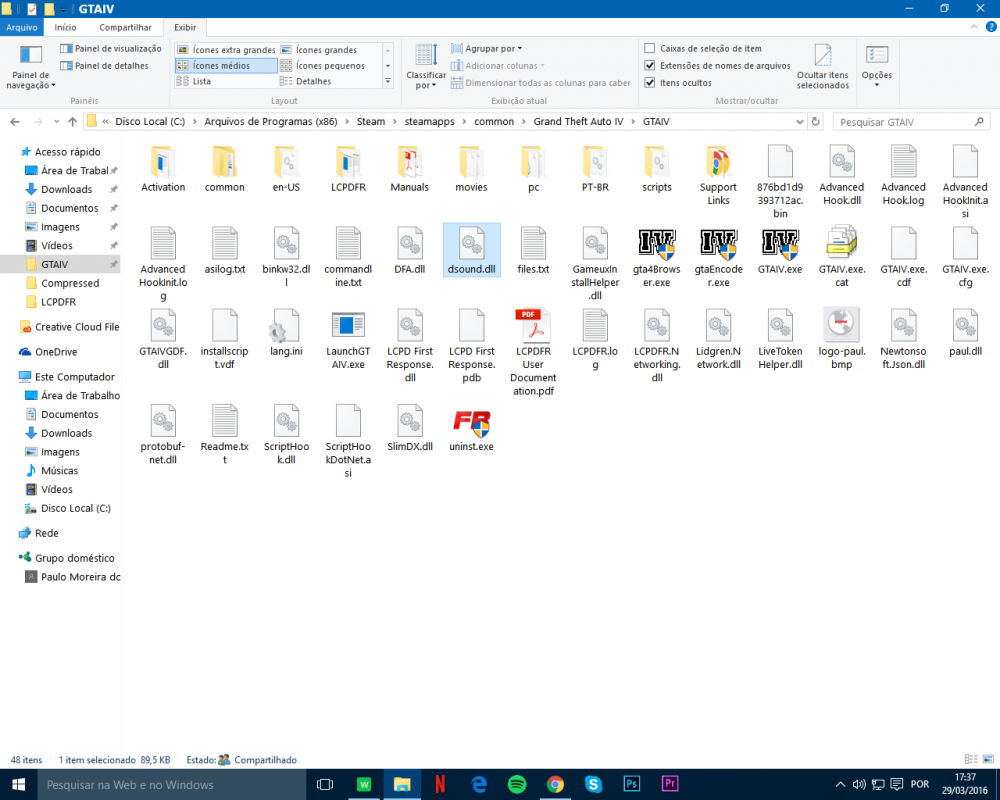Select Detalhes layout option
Screen dimensions: 1000x800
point(306,82)
